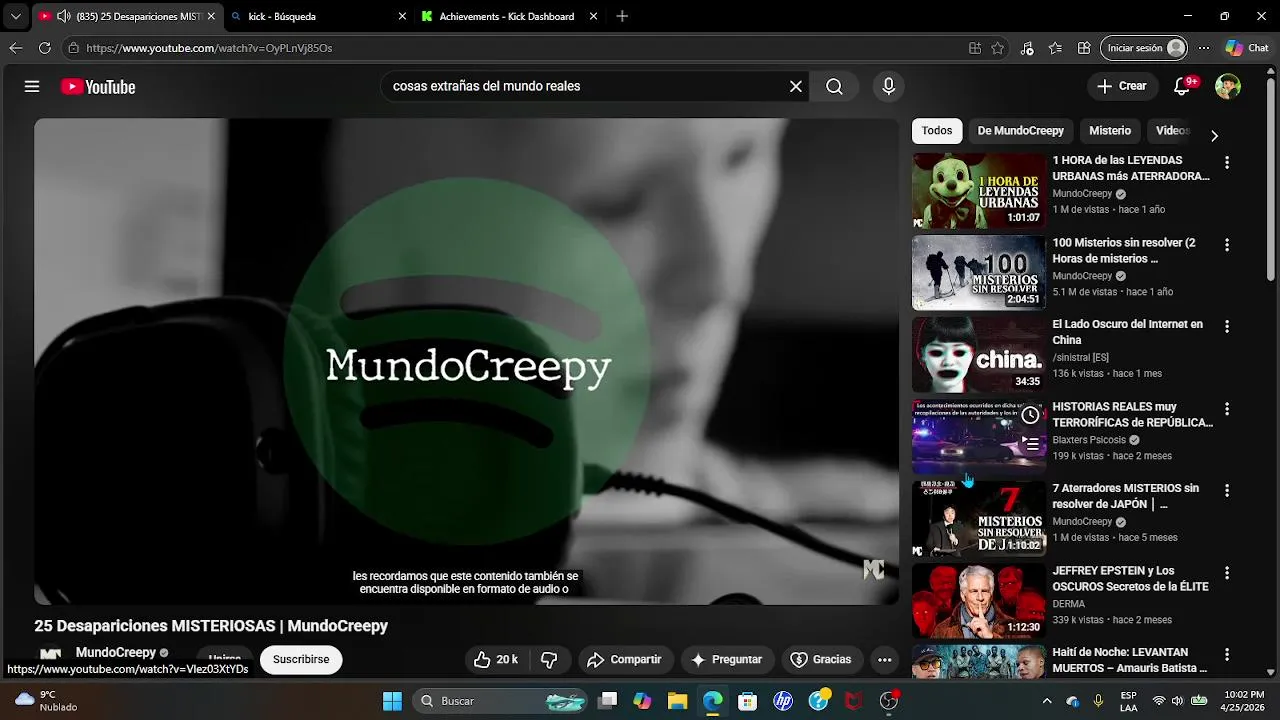Close the YouTube browser tab

click(x=211, y=16)
